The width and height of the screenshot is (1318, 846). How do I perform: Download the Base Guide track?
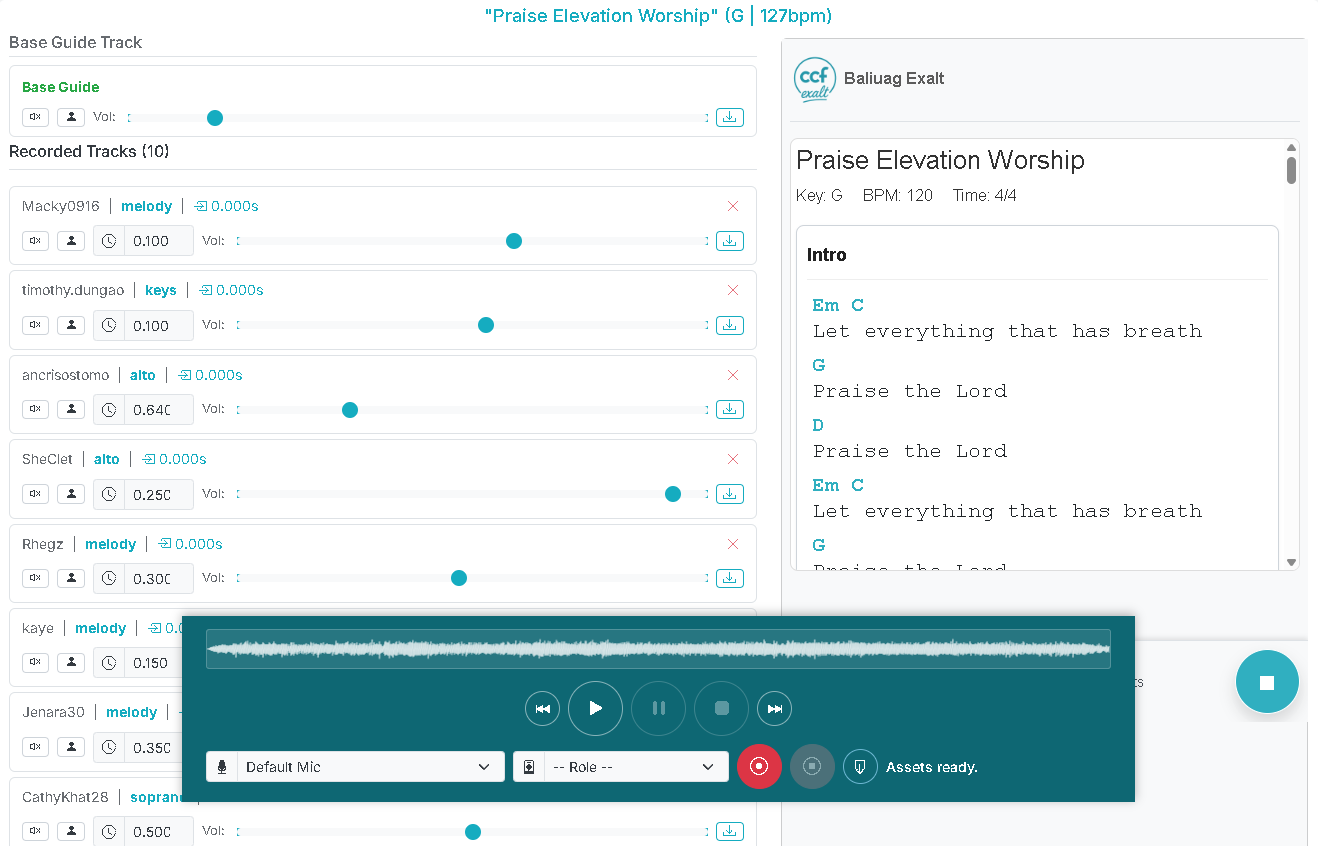click(x=729, y=117)
